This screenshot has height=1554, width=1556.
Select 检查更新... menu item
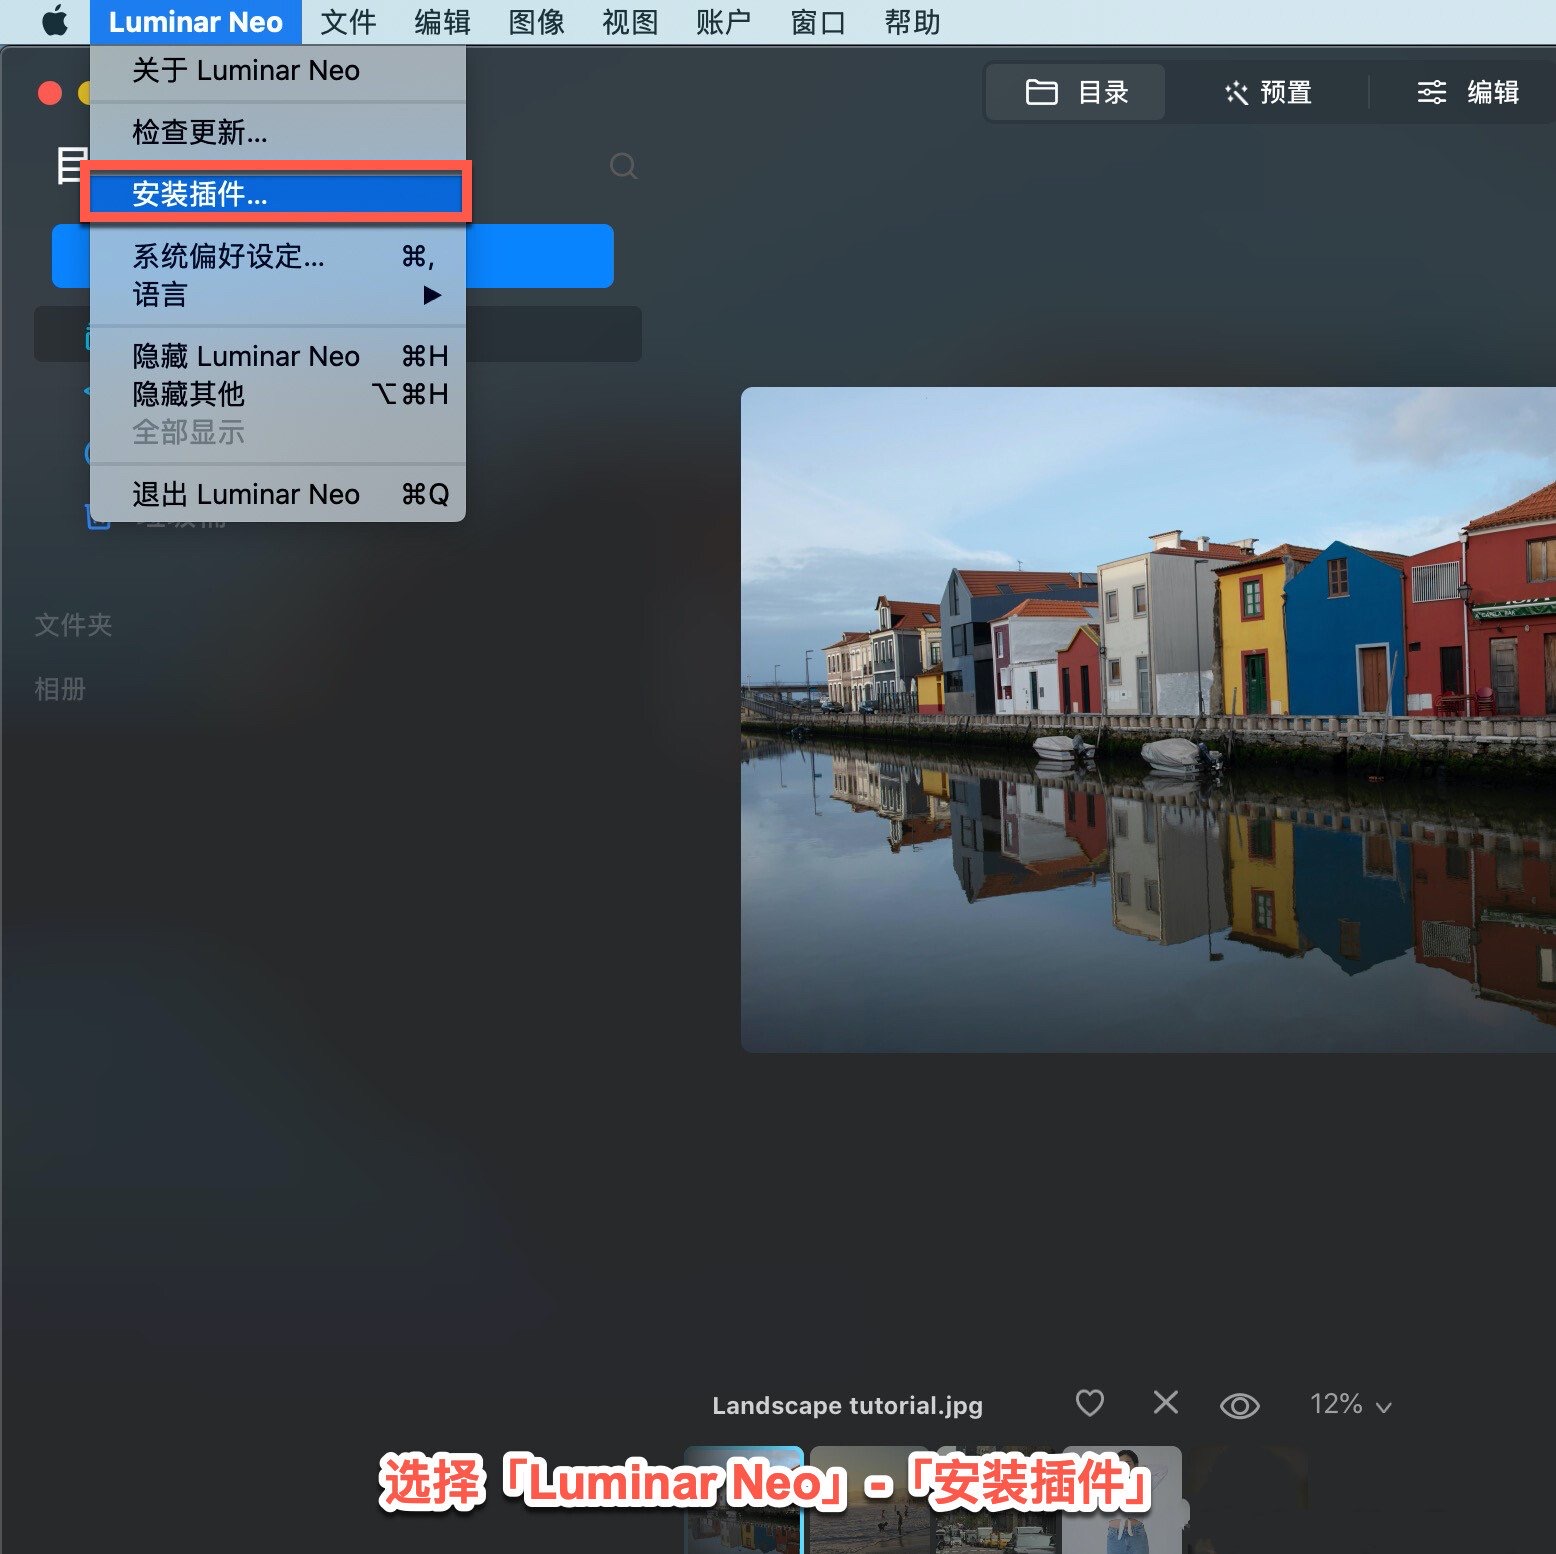tap(278, 132)
